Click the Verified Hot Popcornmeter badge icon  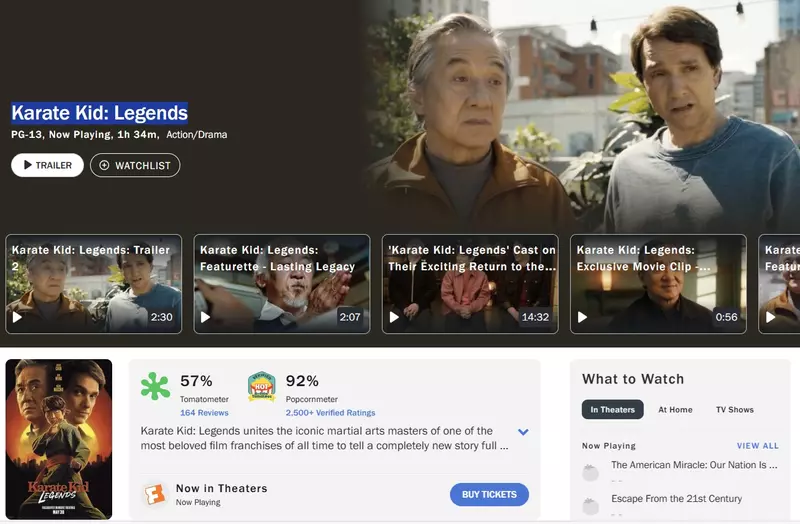point(262,386)
